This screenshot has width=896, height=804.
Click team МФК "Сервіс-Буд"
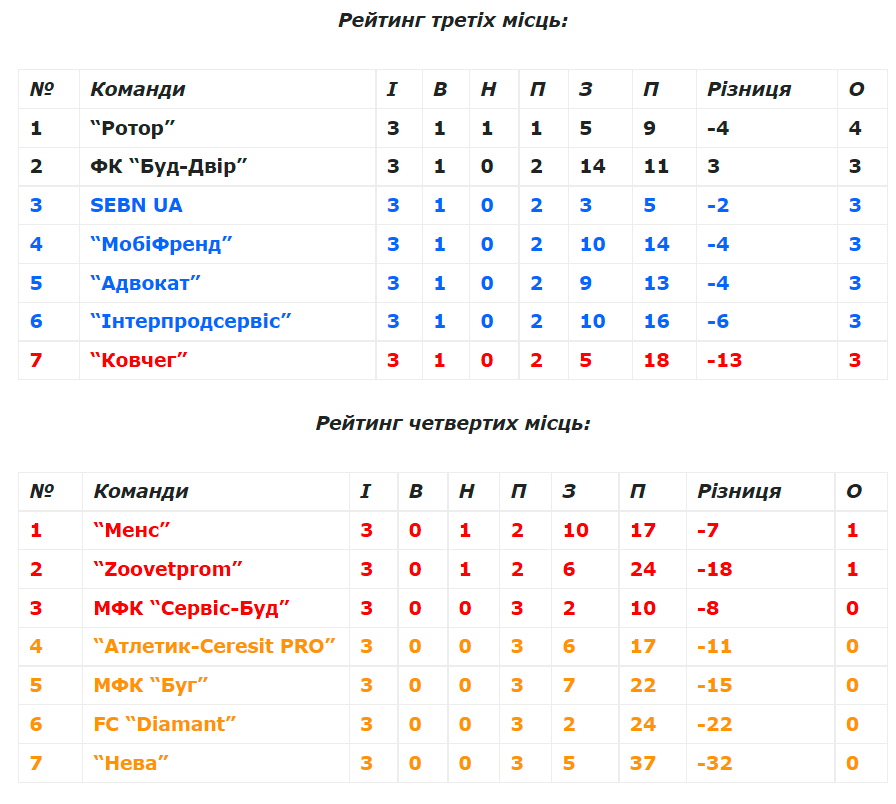pos(192,608)
